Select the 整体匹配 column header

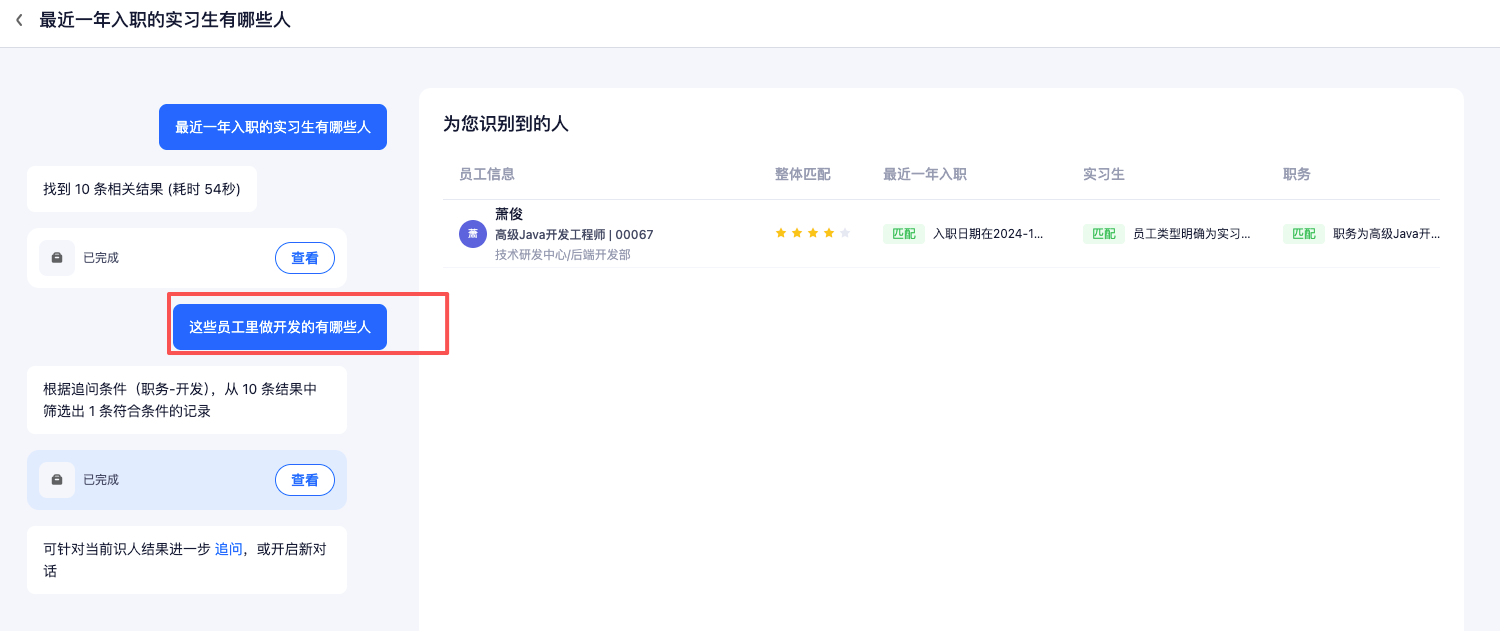[x=802, y=174]
